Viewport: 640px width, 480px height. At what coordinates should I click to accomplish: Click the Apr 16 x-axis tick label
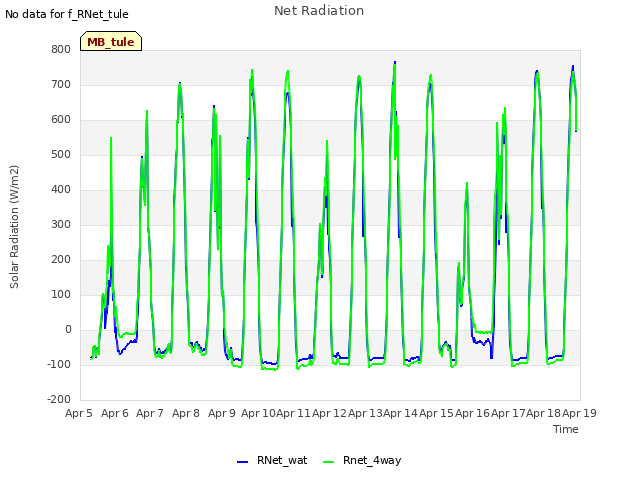tap(472, 413)
